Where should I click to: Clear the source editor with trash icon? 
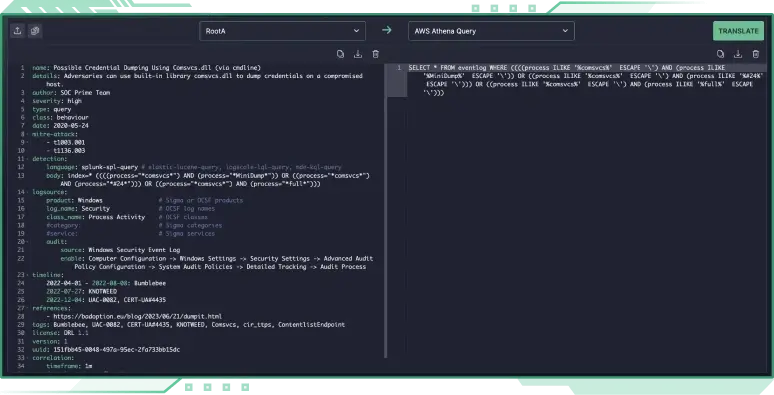tap(376, 54)
